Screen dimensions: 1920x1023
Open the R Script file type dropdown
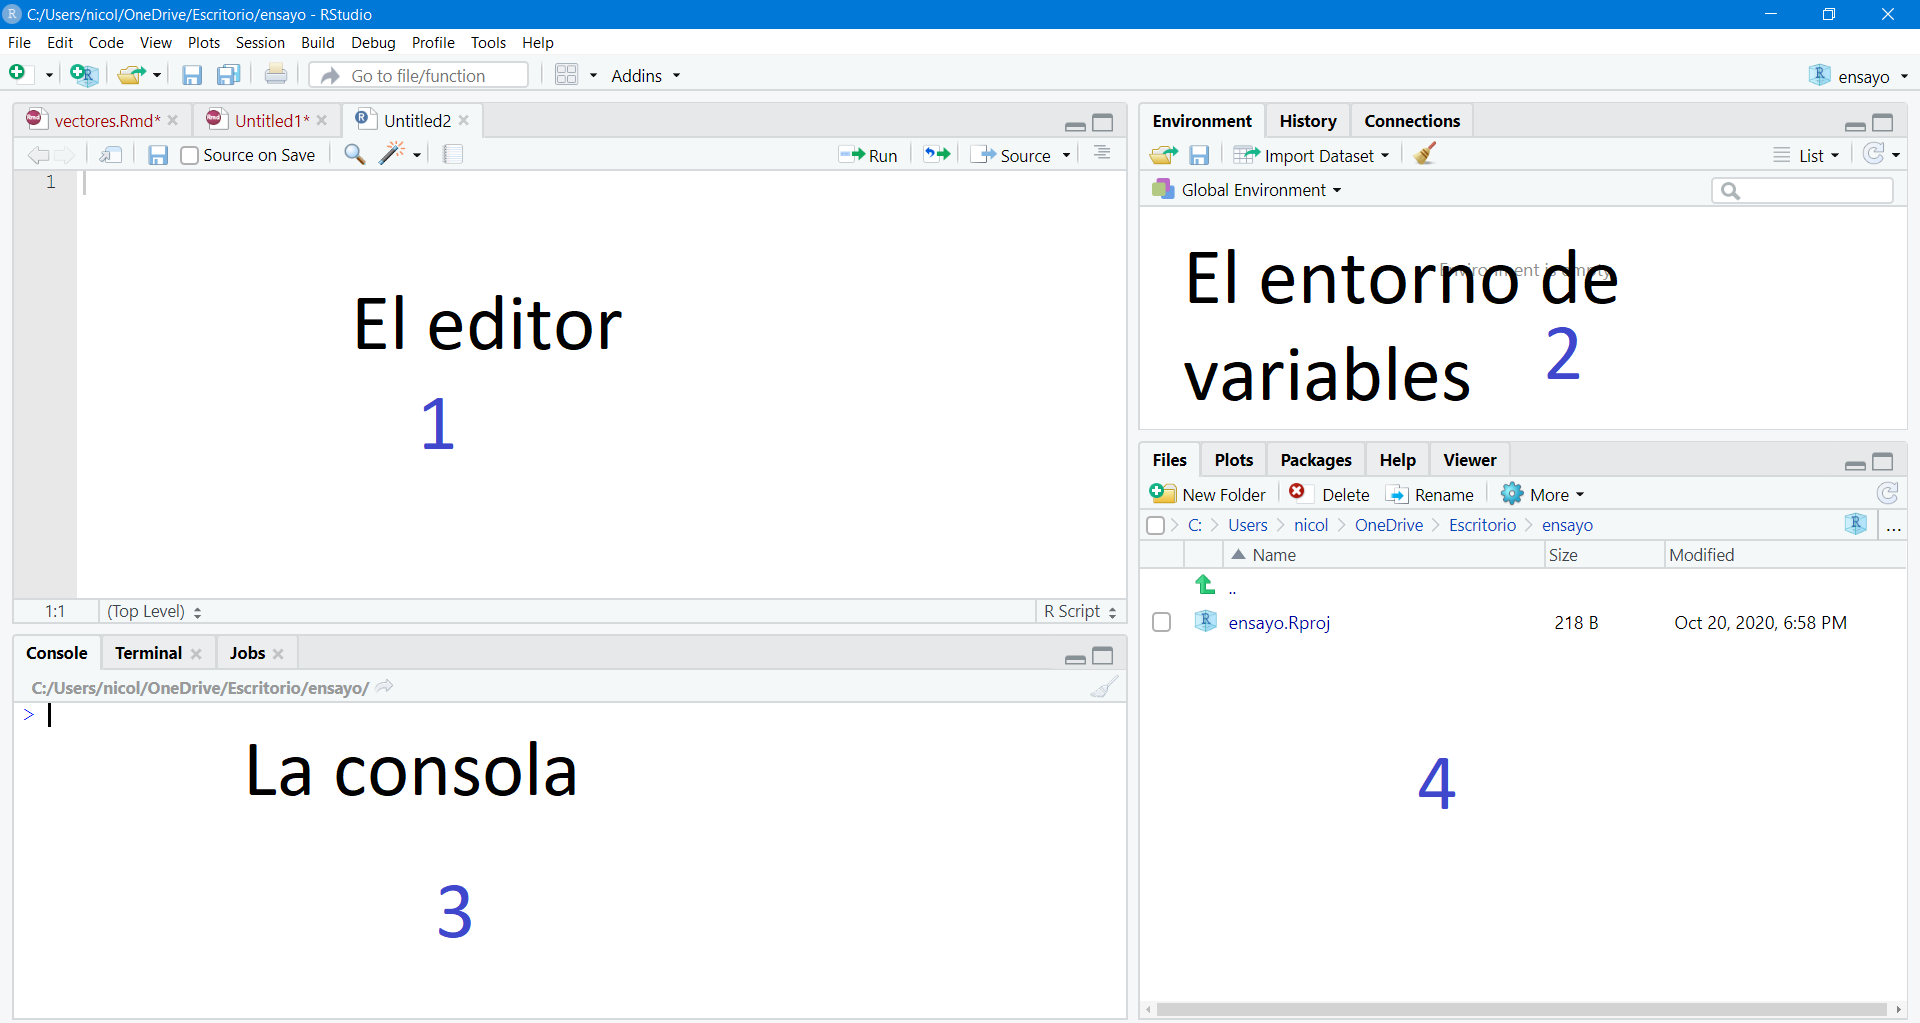coord(1079,611)
